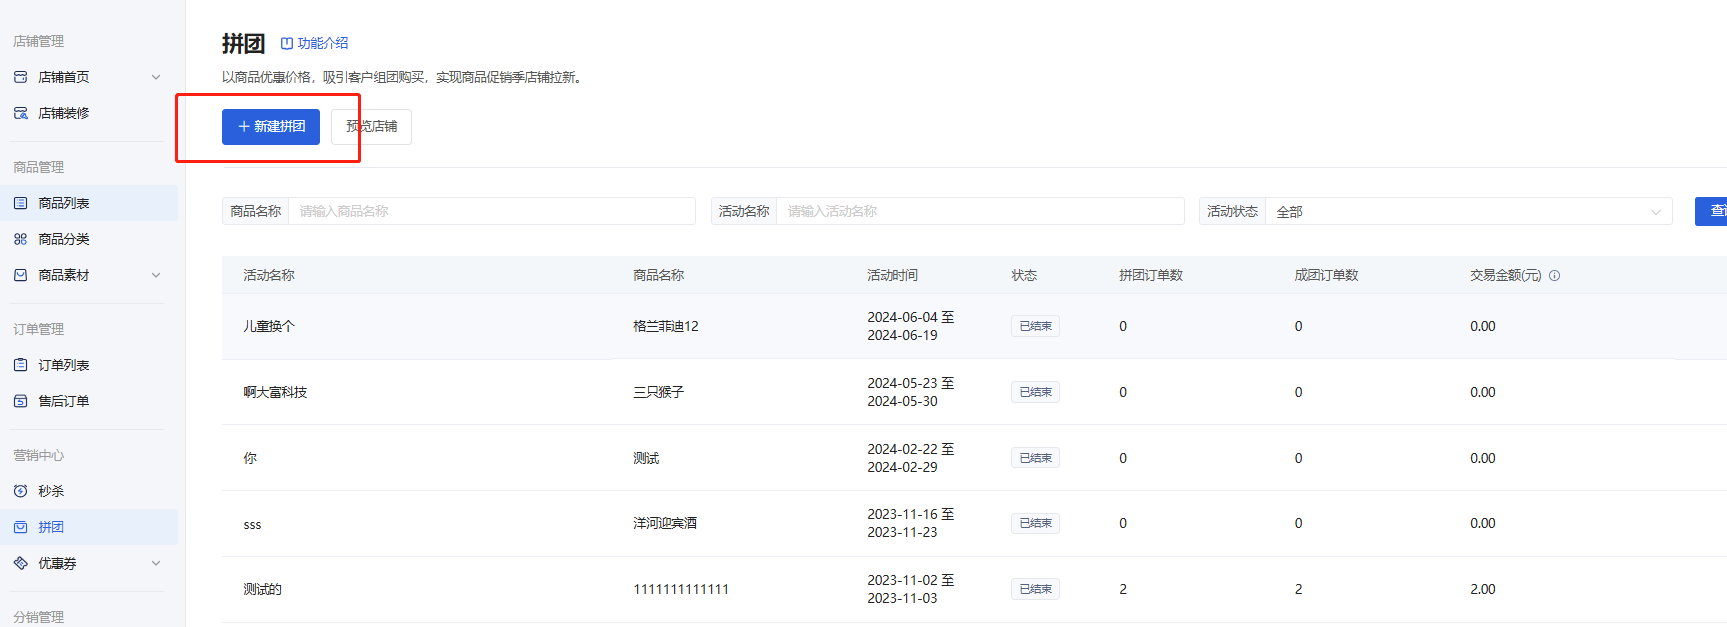The image size is (1727, 627).
Task: Click the info icon beside 交易金额(元)
Action: tap(1554, 275)
